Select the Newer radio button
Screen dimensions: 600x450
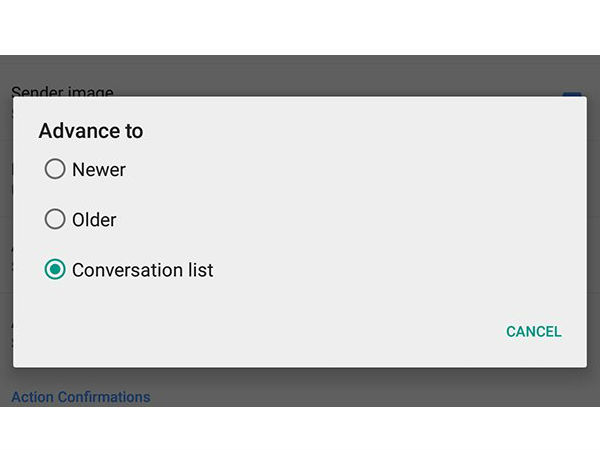[x=55, y=170]
